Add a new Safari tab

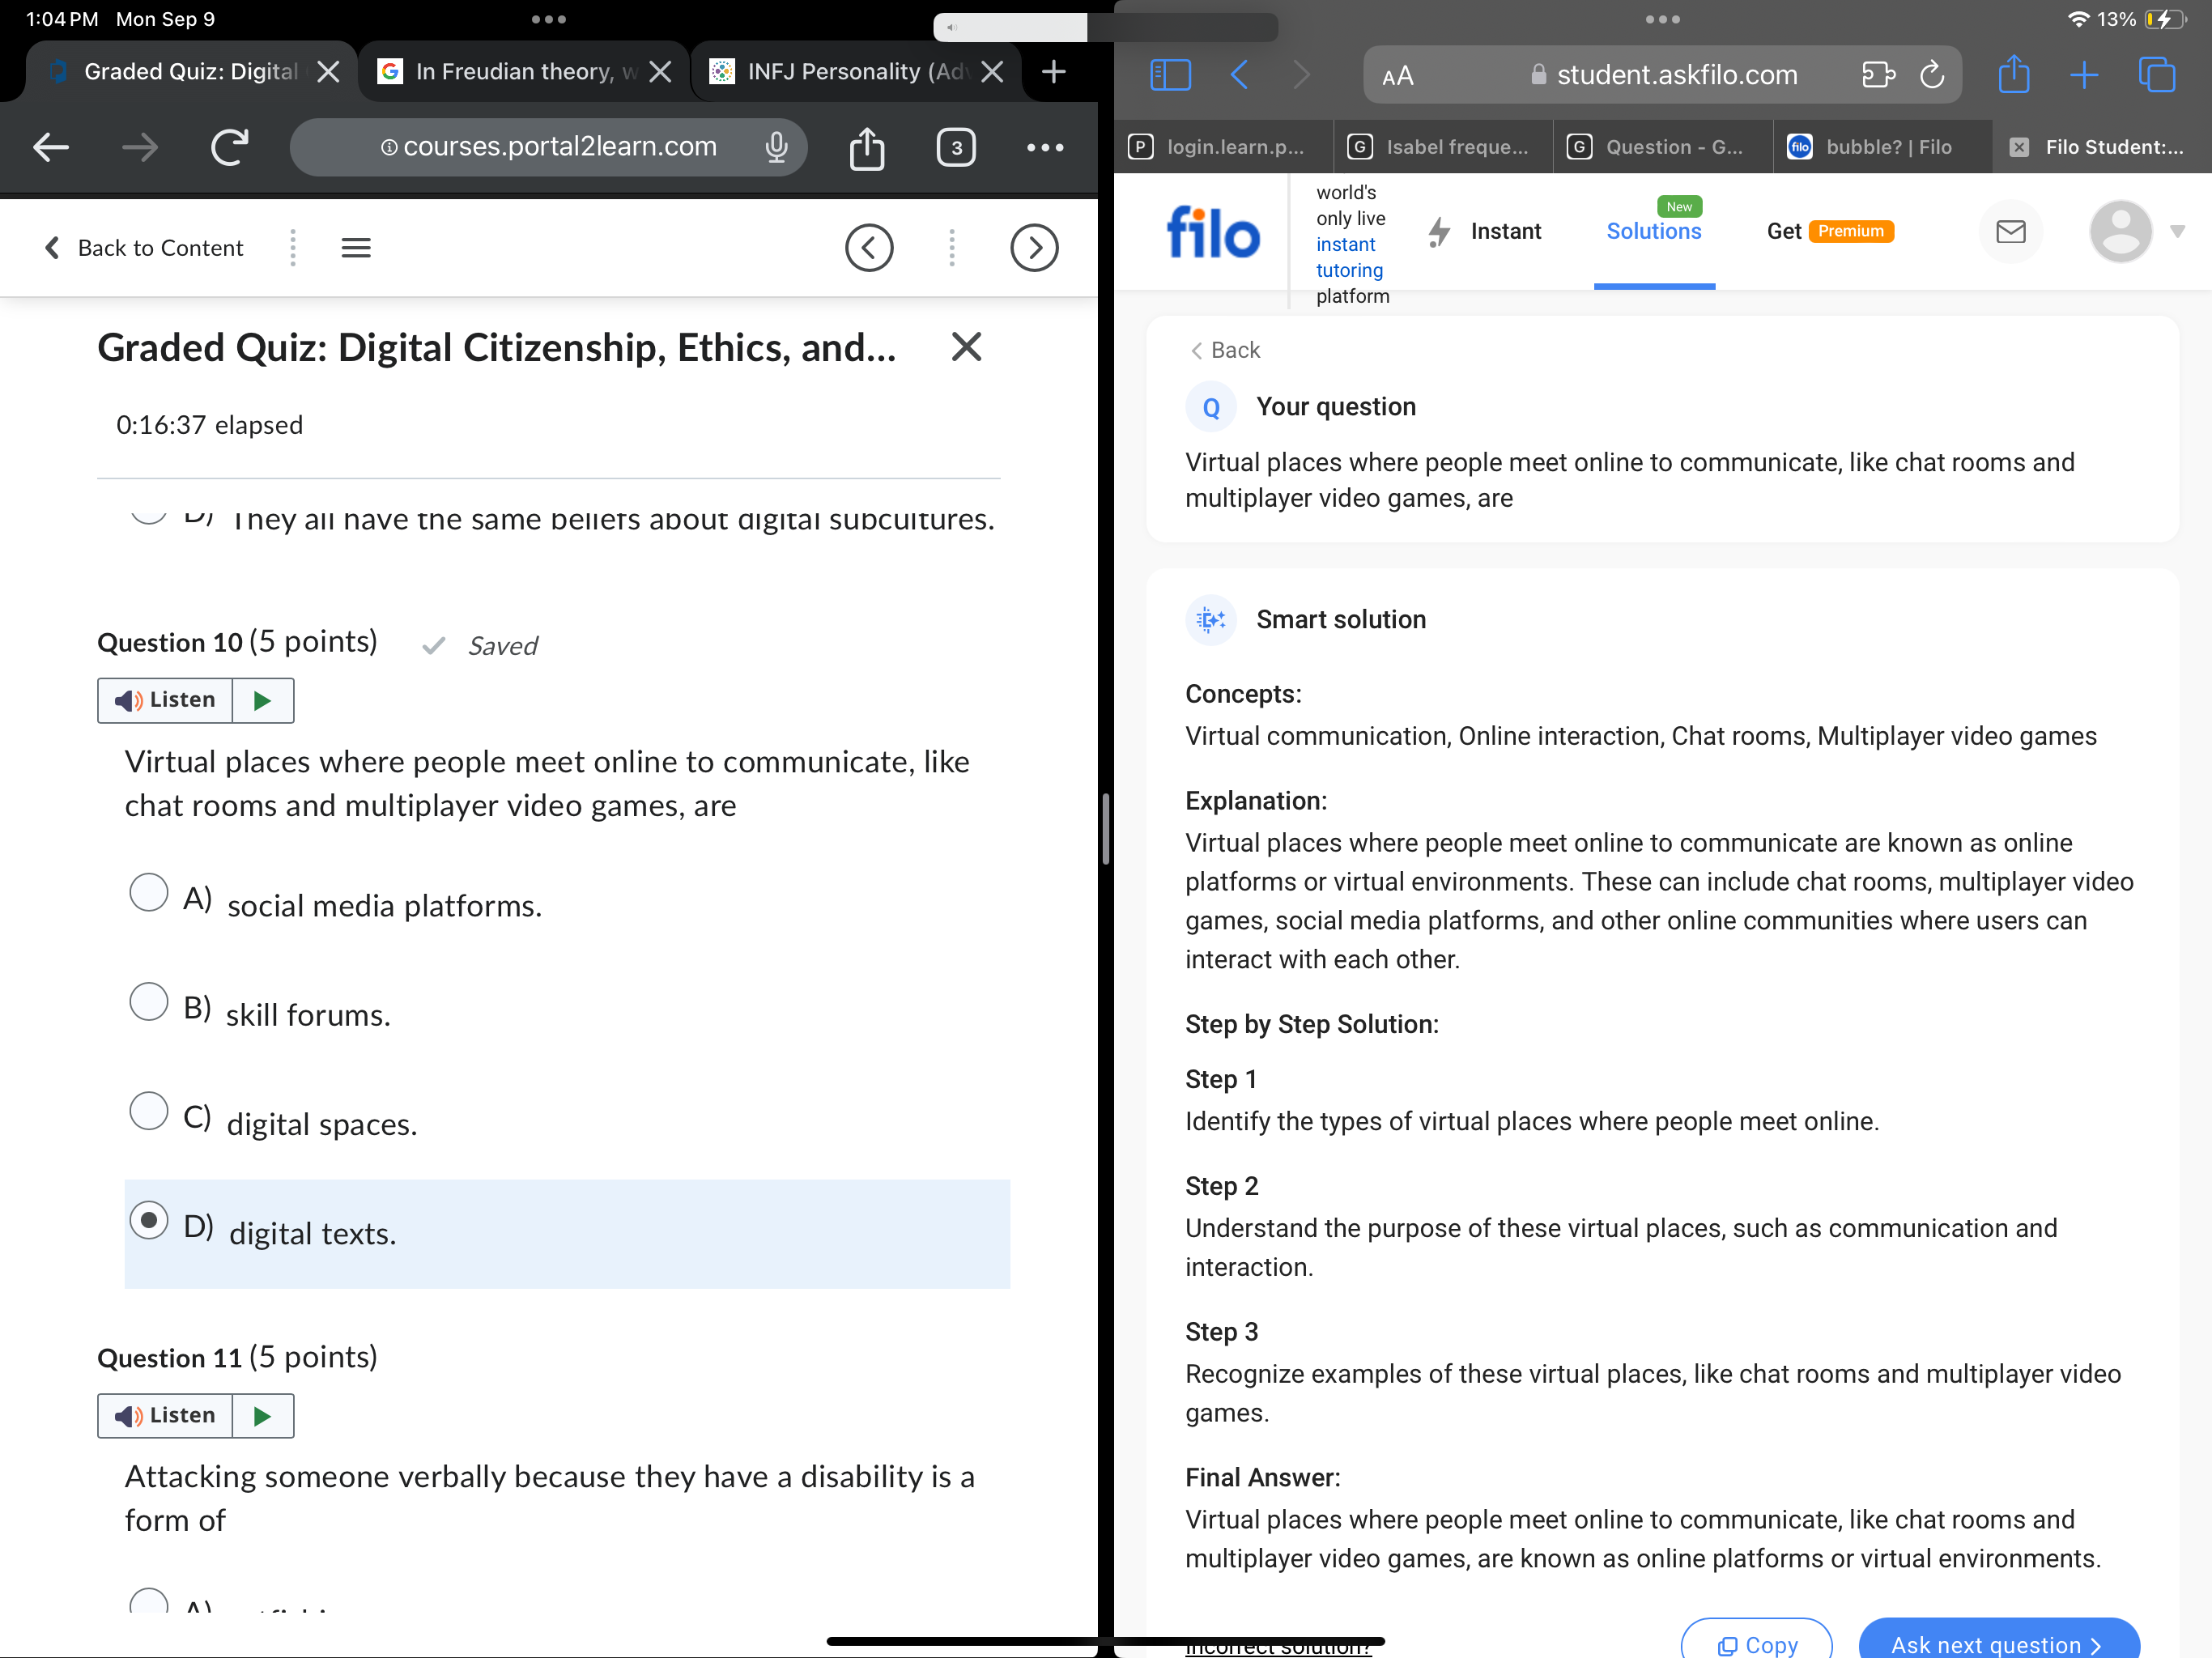pos(2084,75)
